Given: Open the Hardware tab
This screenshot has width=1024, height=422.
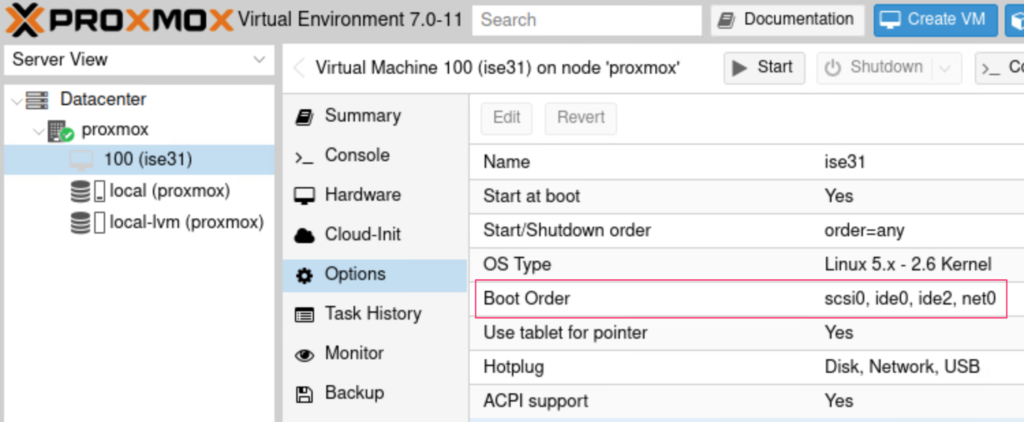Looking at the screenshot, I should pyautogui.click(x=375, y=195).
